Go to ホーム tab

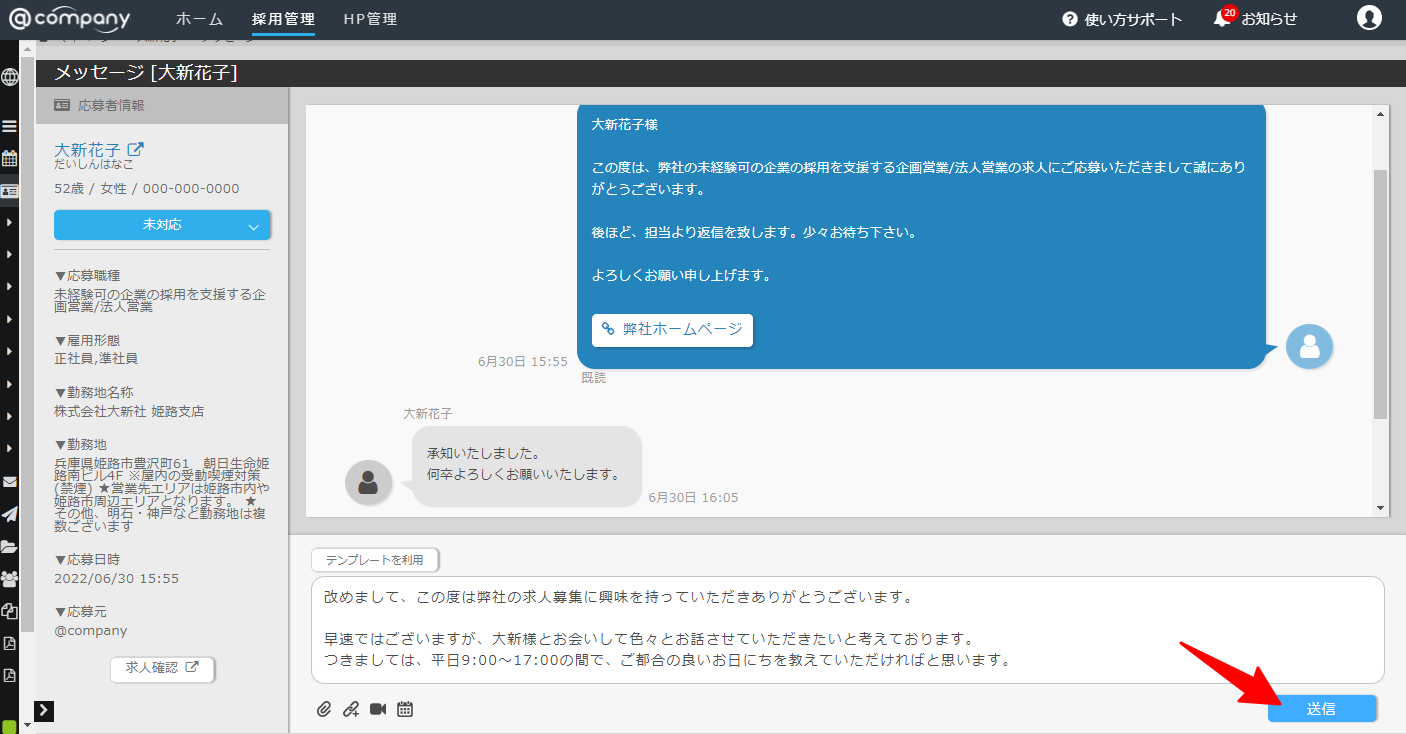pyautogui.click(x=199, y=19)
